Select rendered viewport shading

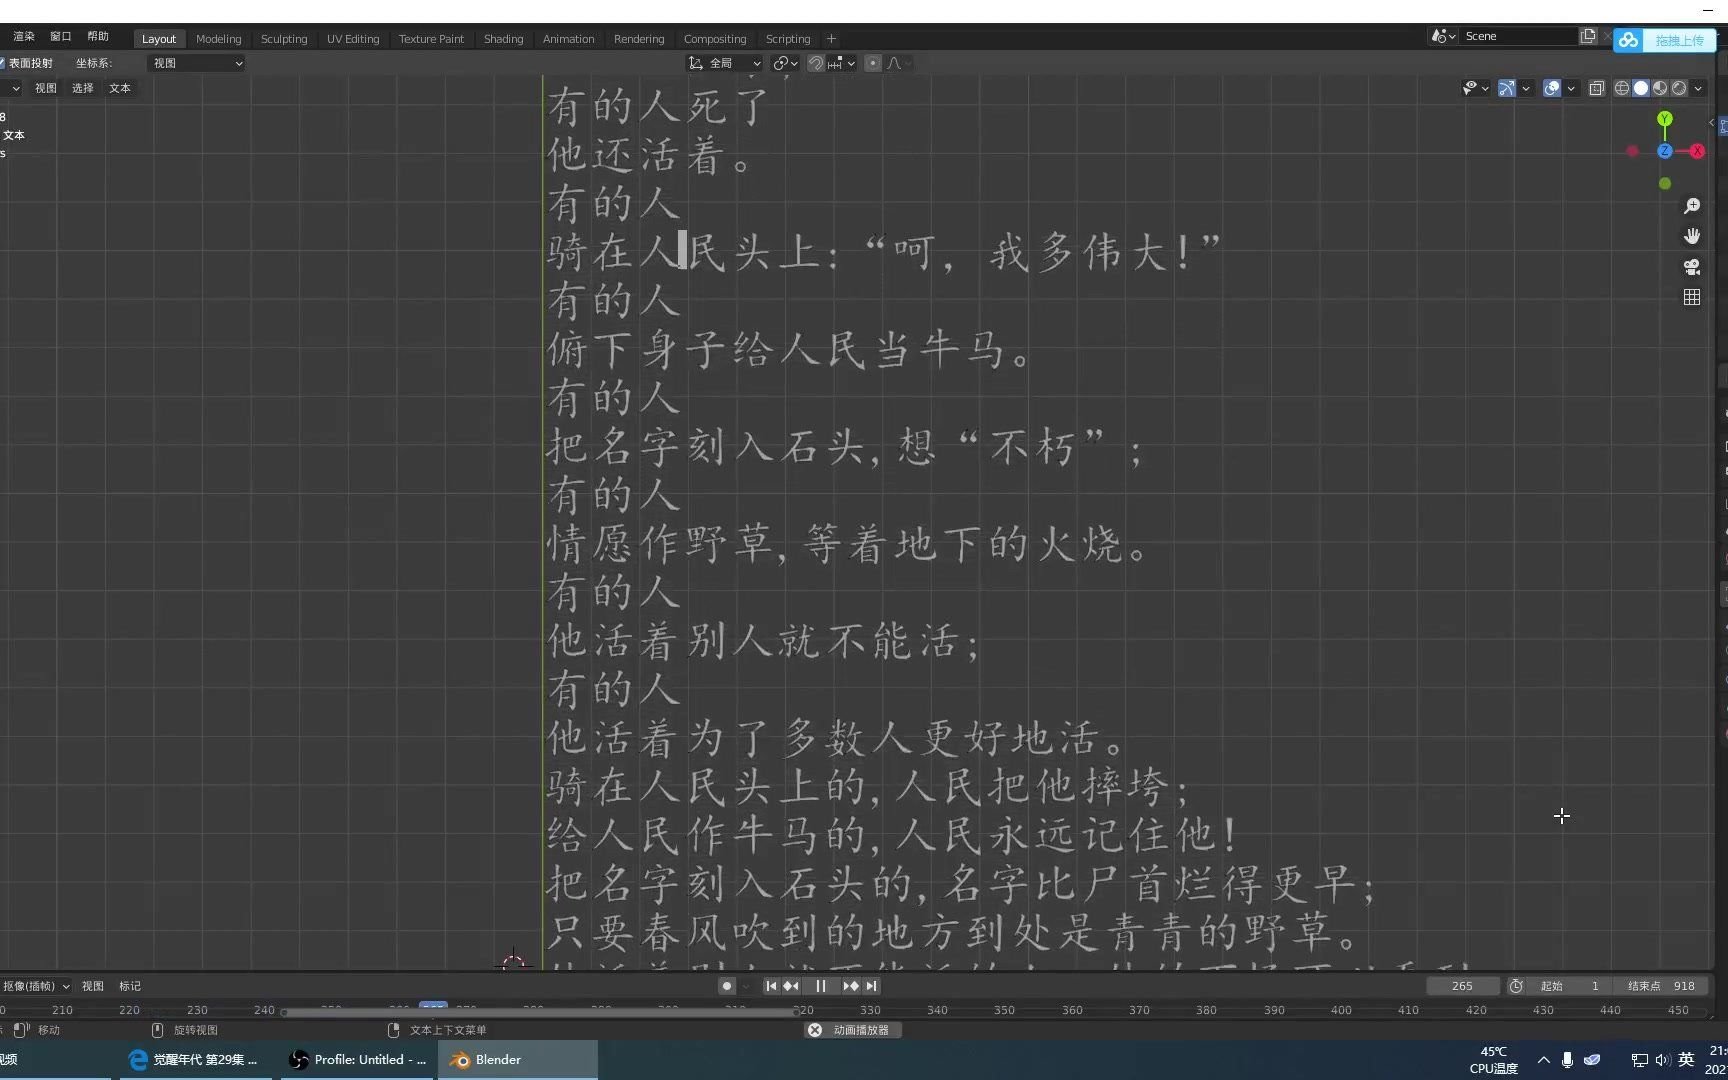coord(1679,88)
